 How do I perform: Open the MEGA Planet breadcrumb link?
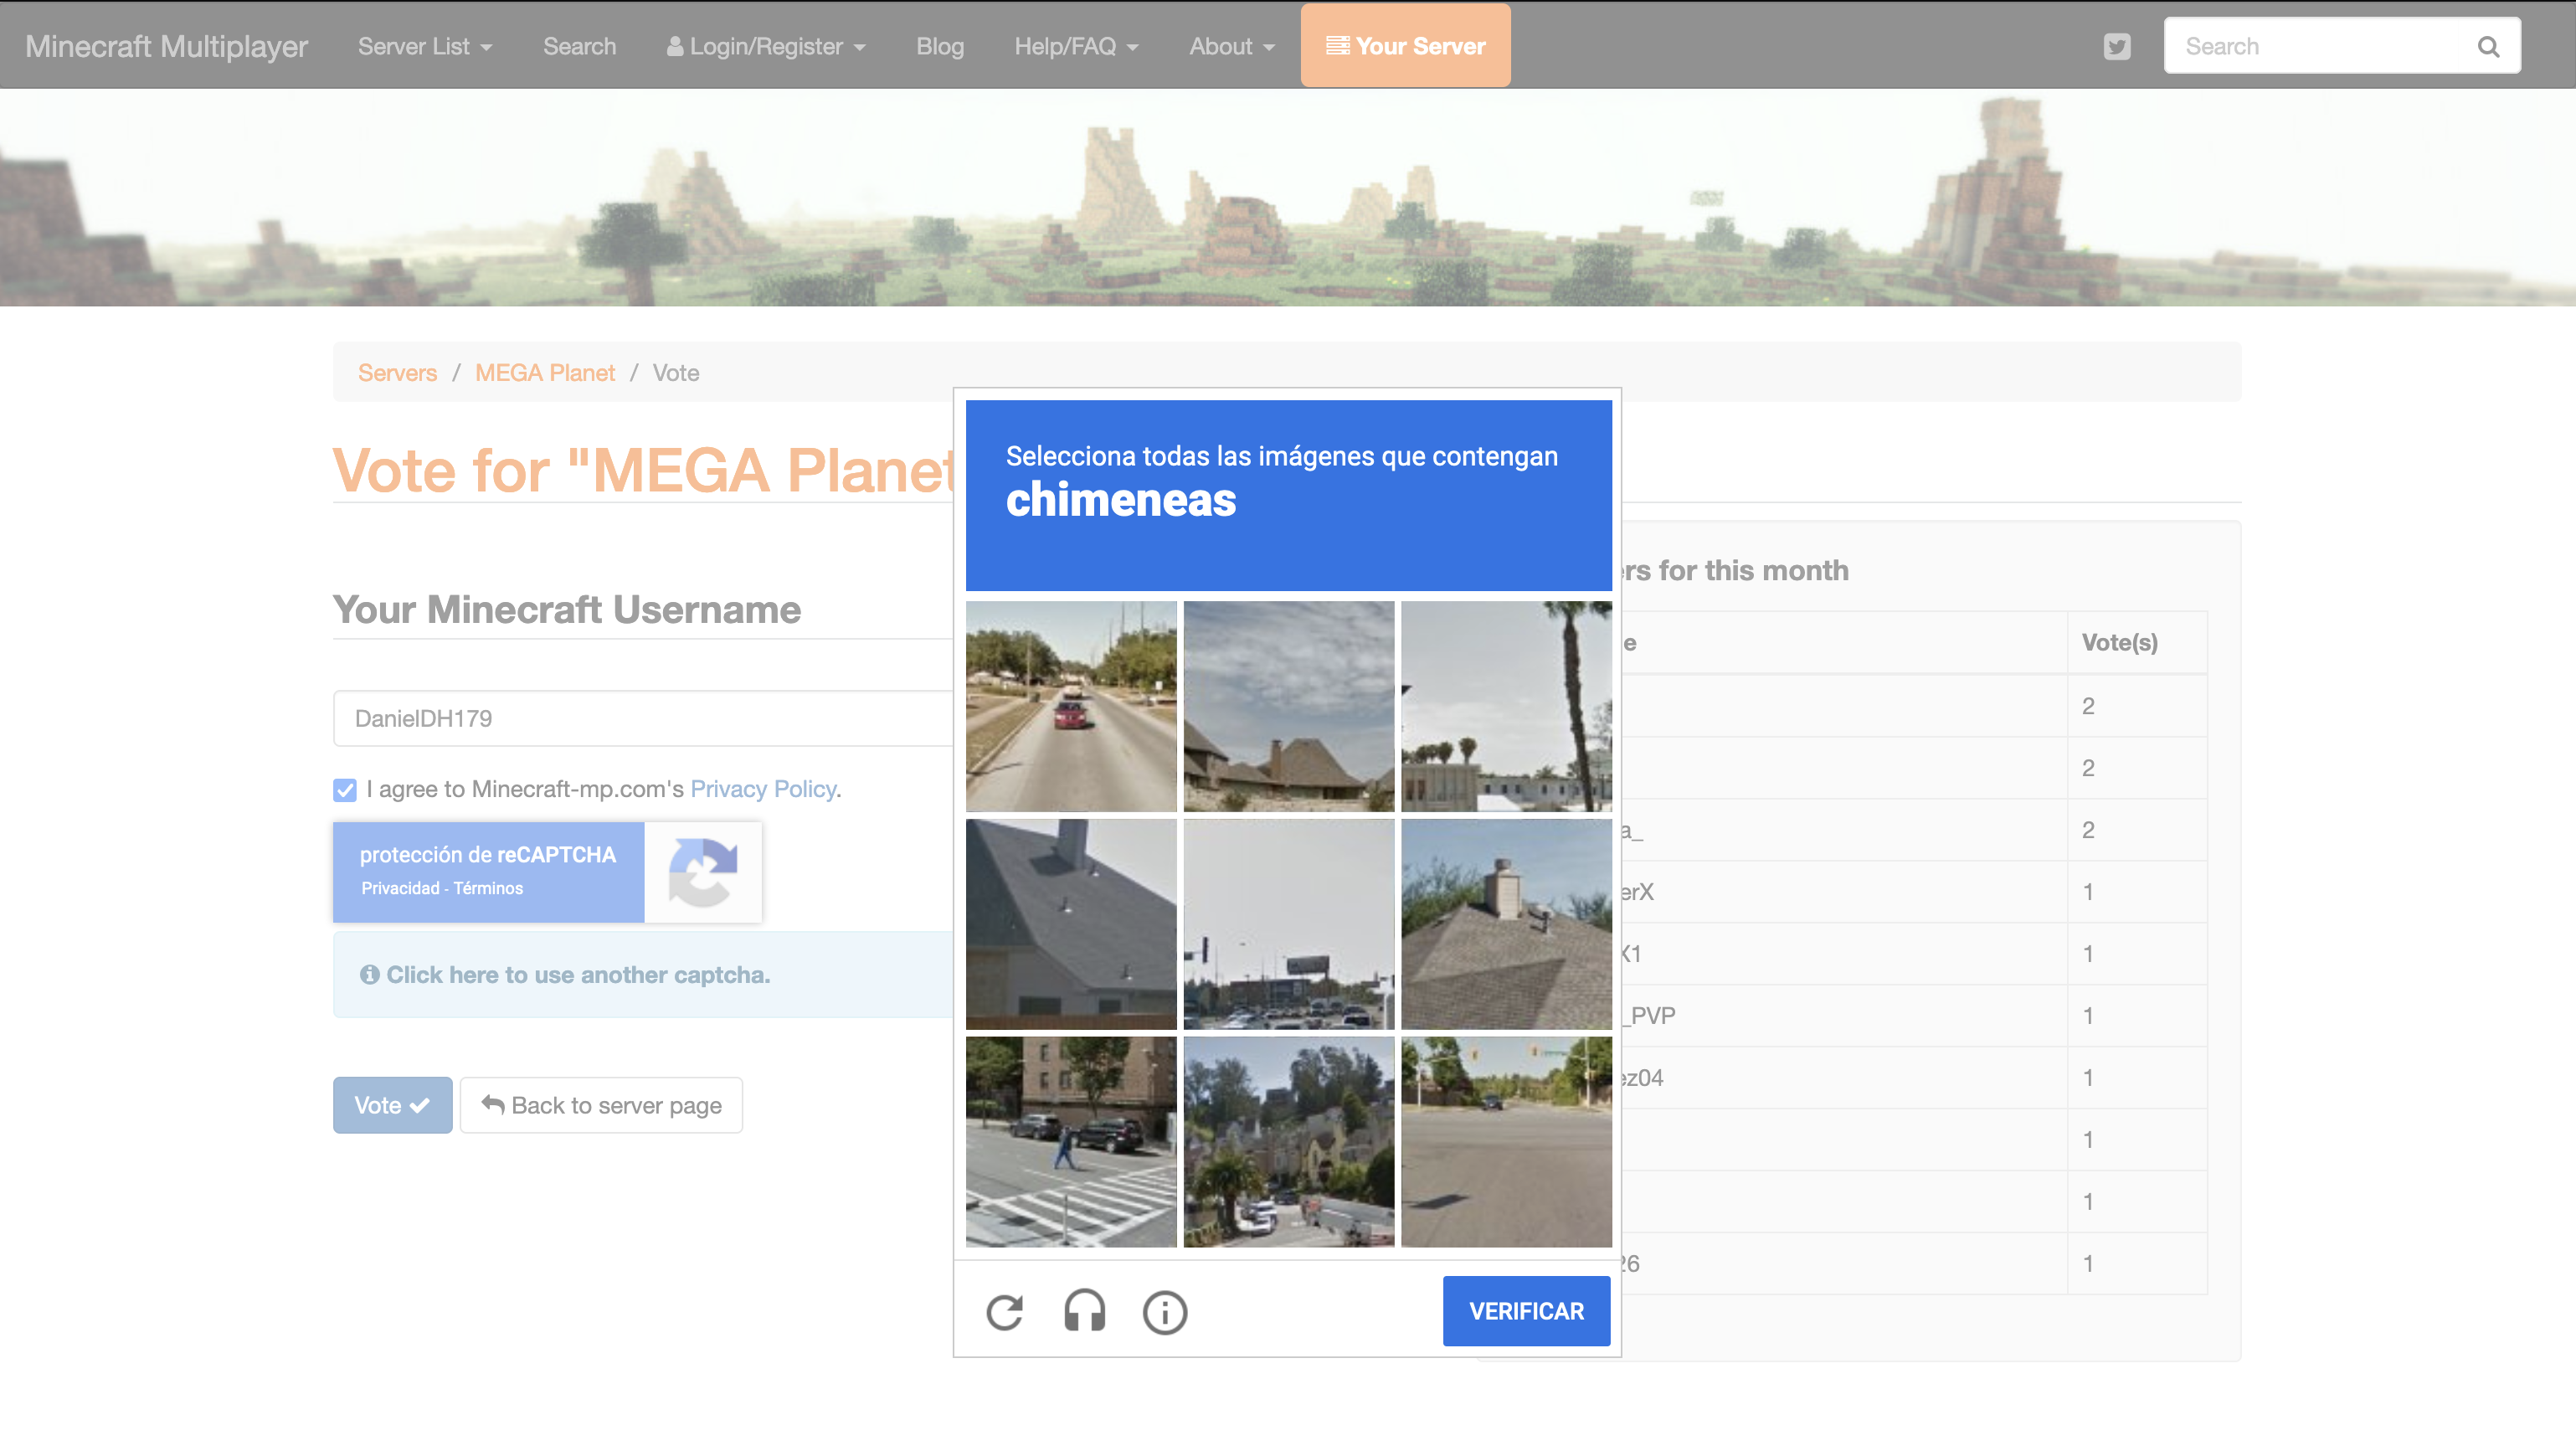(x=544, y=373)
